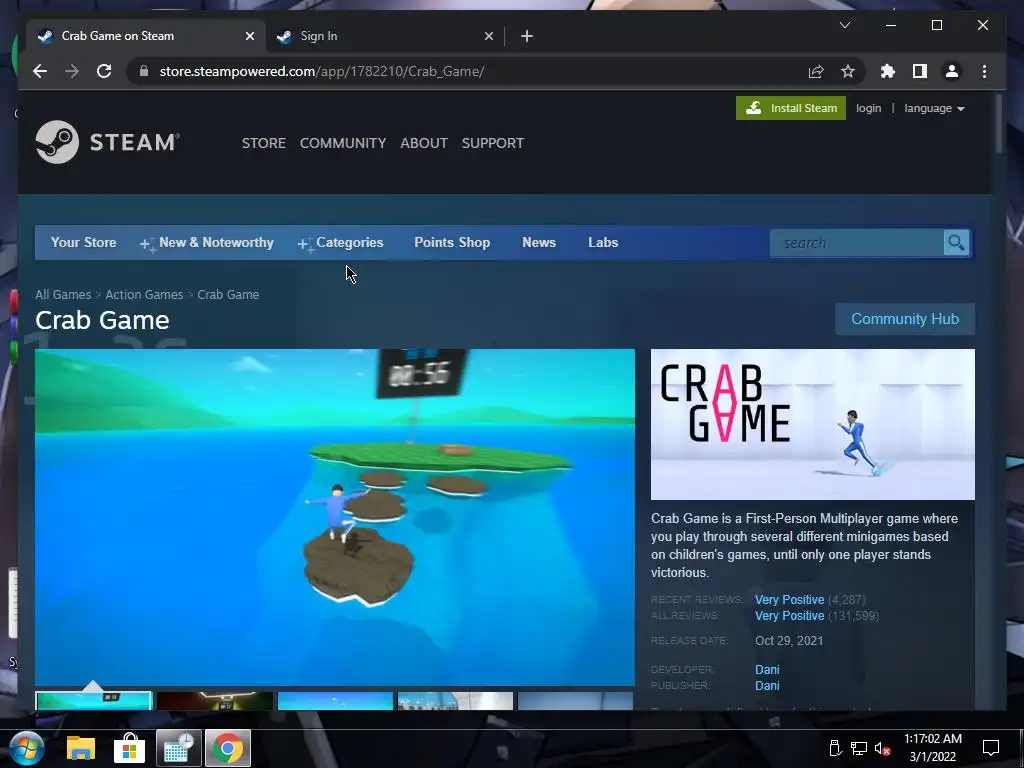Share this page via address bar icon
The width and height of the screenshot is (1024, 768).
coord(816,71)
